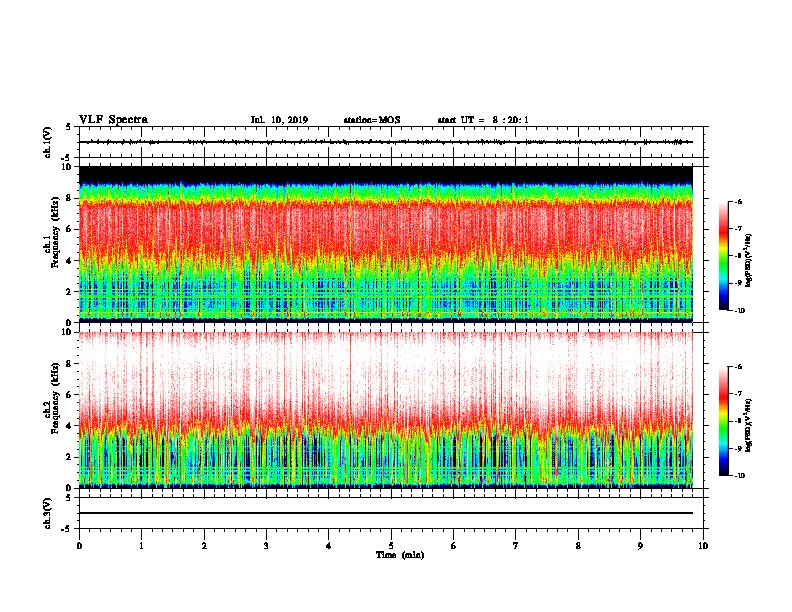The width and height of the screenshot is (792, 612).
Task: Click the "10" kHz tick of ch.1 spectrogram
Action: coord(68,167)
